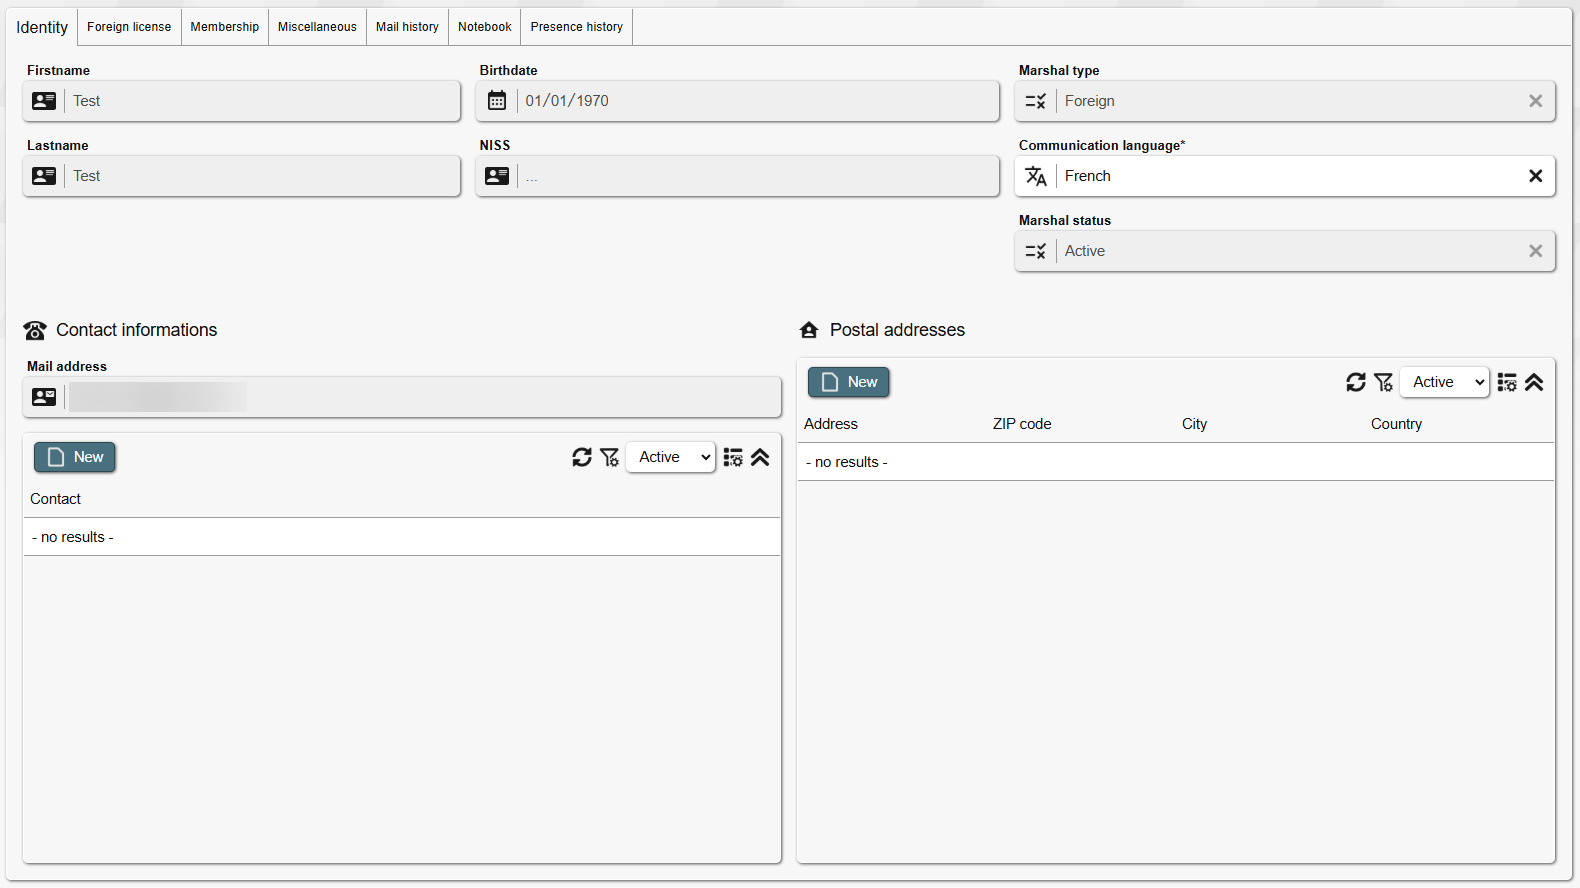Collapse the Postal addresses list panel
Screen dimensions: 1580x888
(x=1534, y=382)
